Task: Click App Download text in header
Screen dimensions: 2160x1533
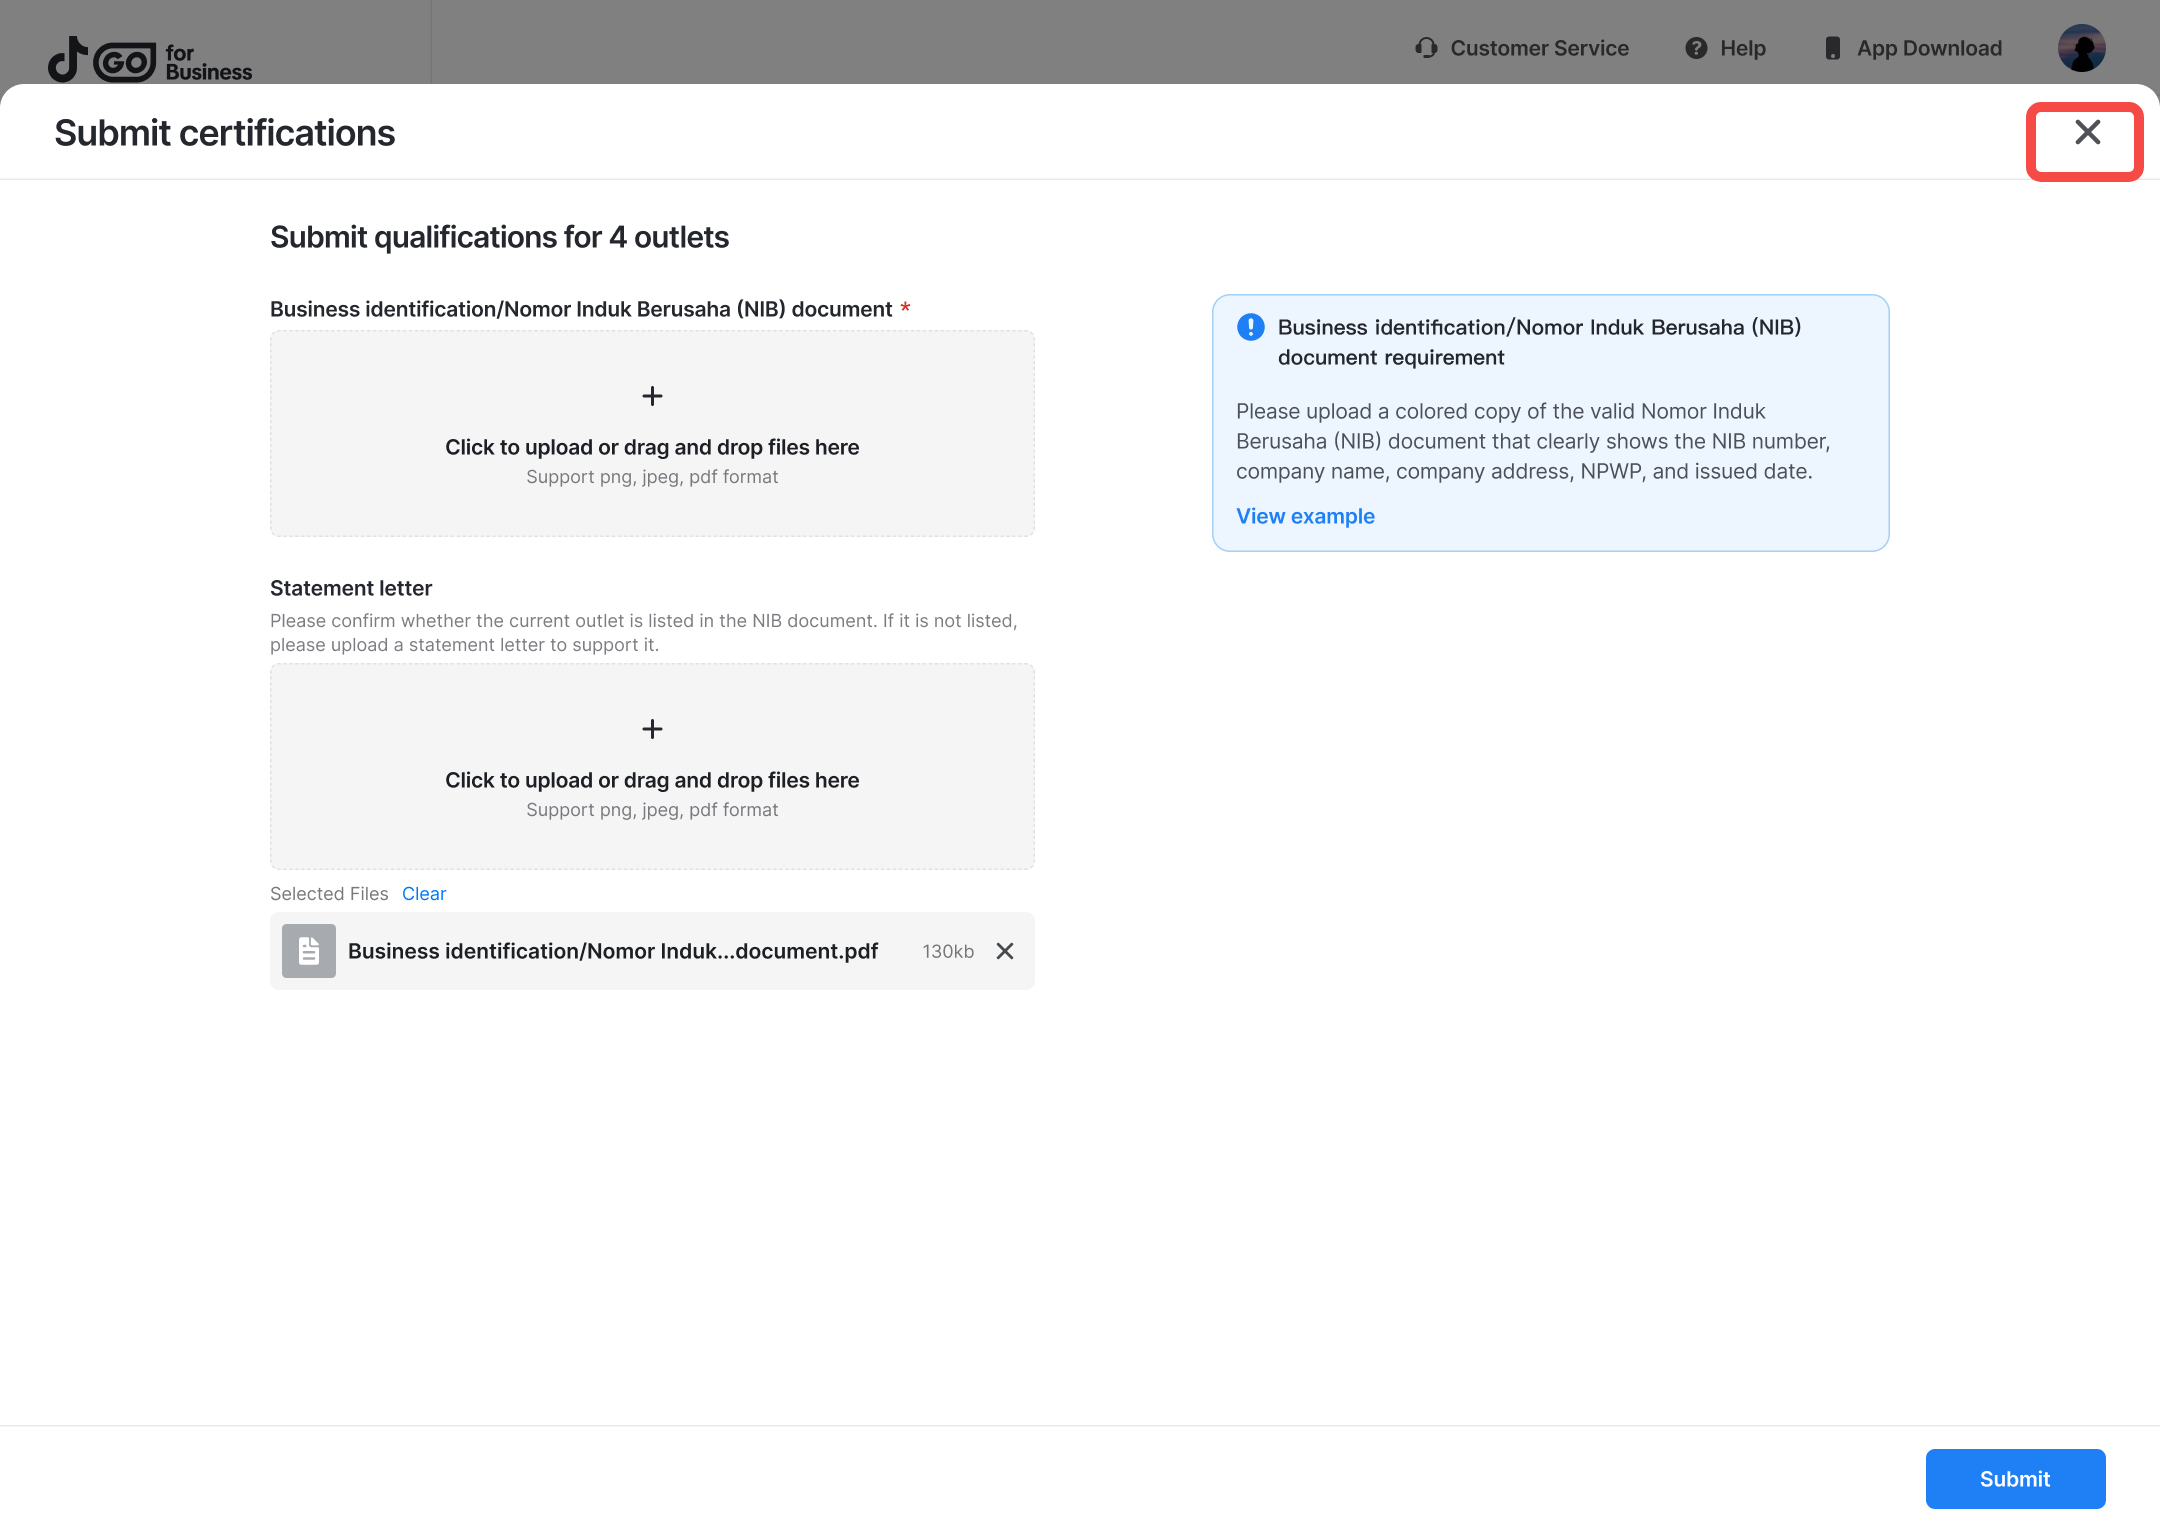Action: click(x=1929, y=48)
